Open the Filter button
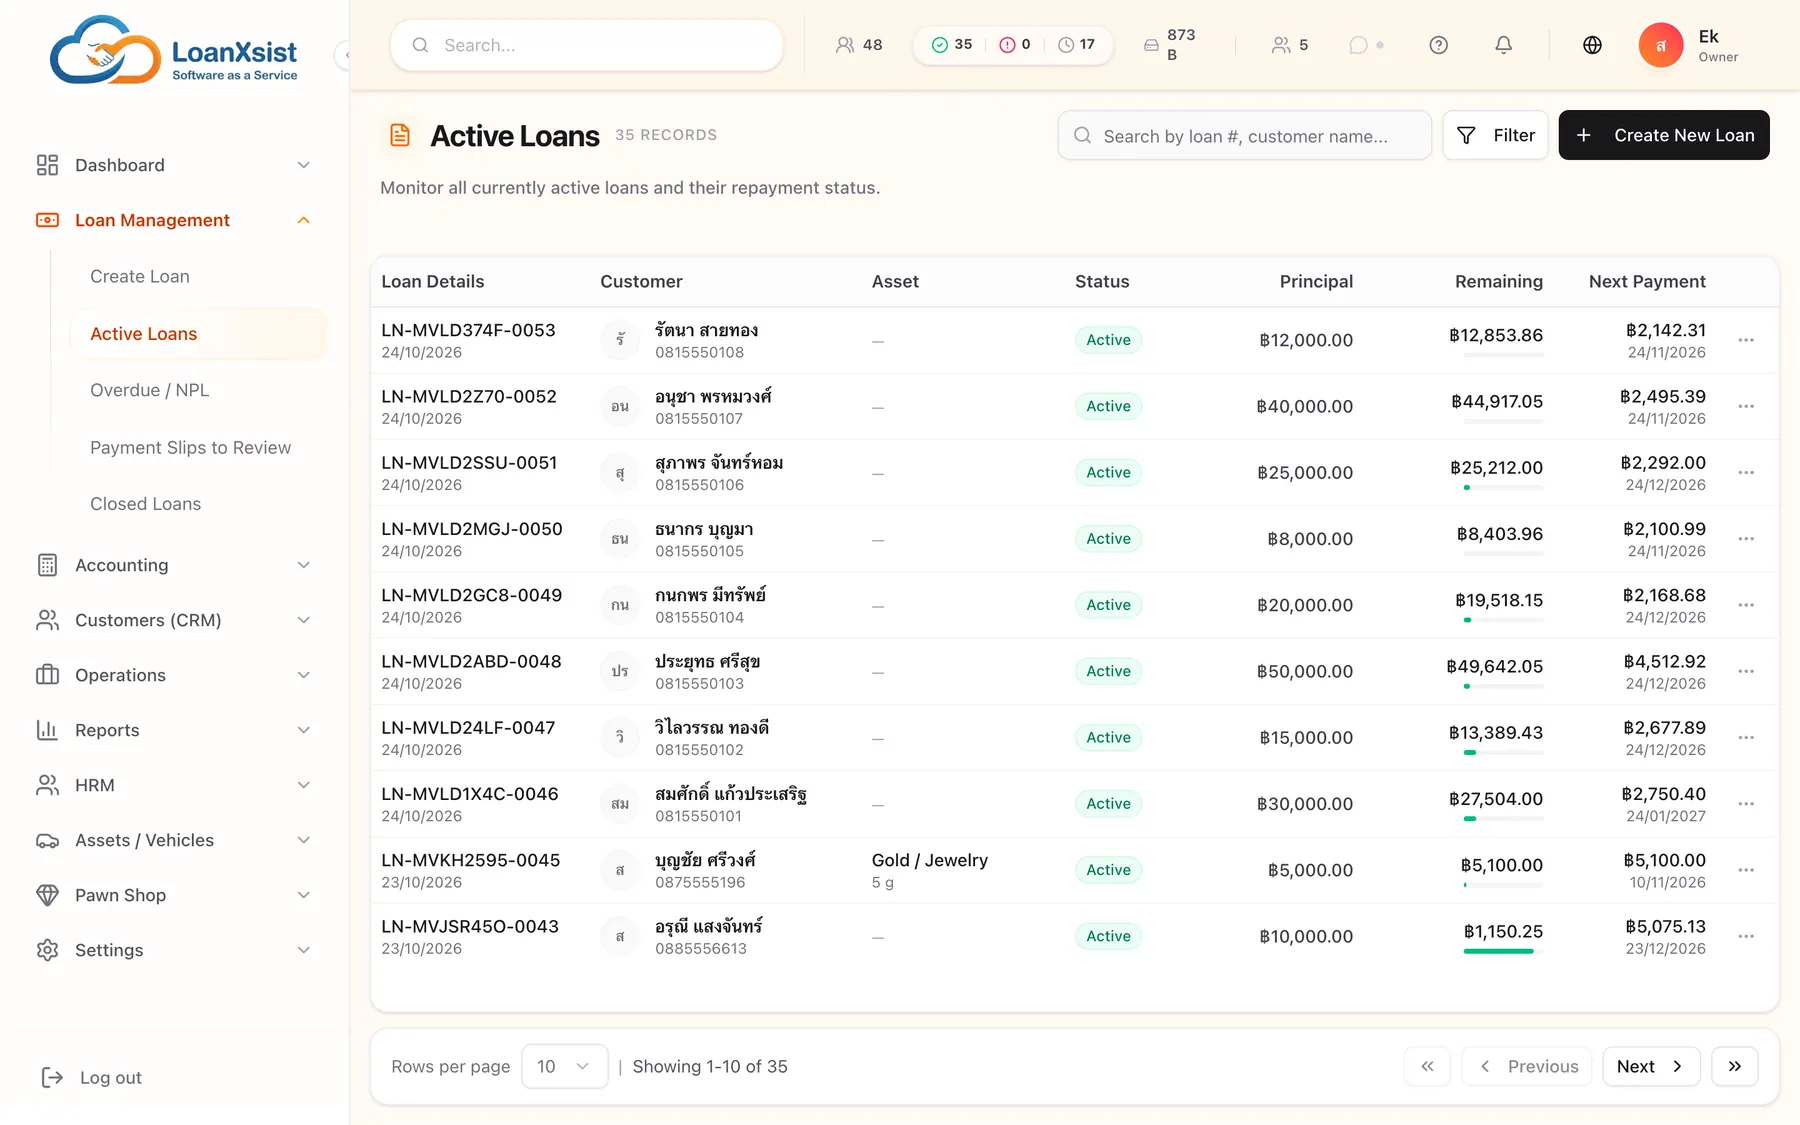Viewport: 1800px width, 1125px height. (1495, 135)
